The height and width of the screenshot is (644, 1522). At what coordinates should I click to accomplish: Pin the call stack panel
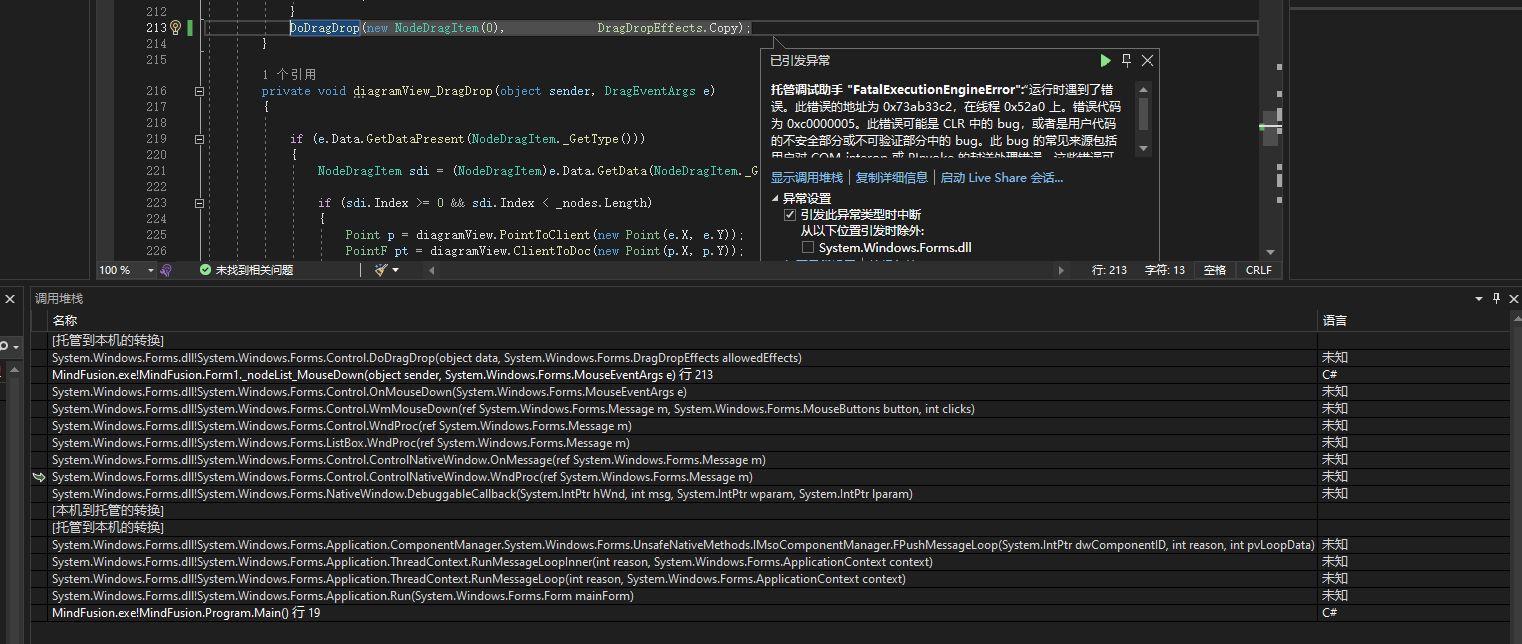tap(1496, 298)
